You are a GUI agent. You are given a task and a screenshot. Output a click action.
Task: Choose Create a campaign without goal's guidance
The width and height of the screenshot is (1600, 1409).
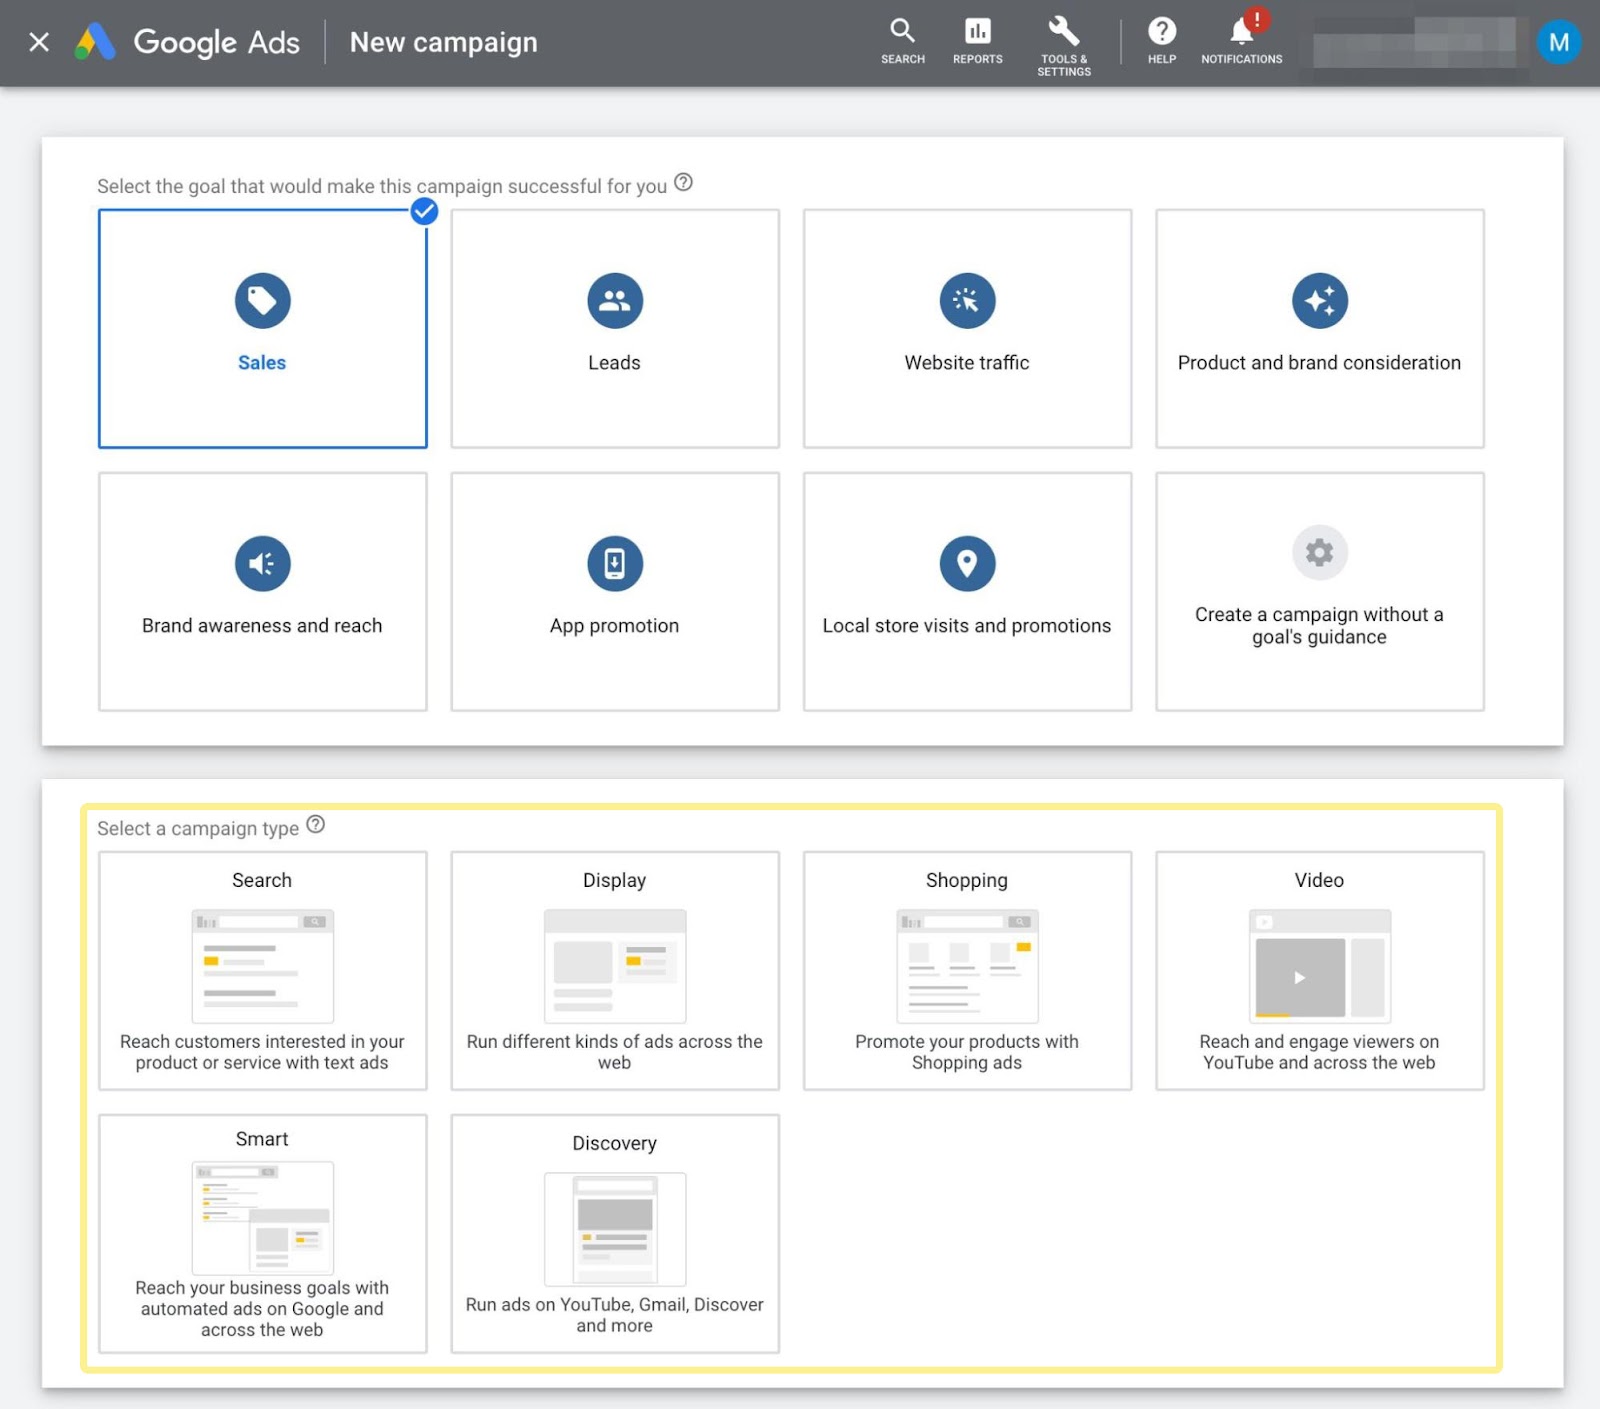click(x=1319, y=591)
